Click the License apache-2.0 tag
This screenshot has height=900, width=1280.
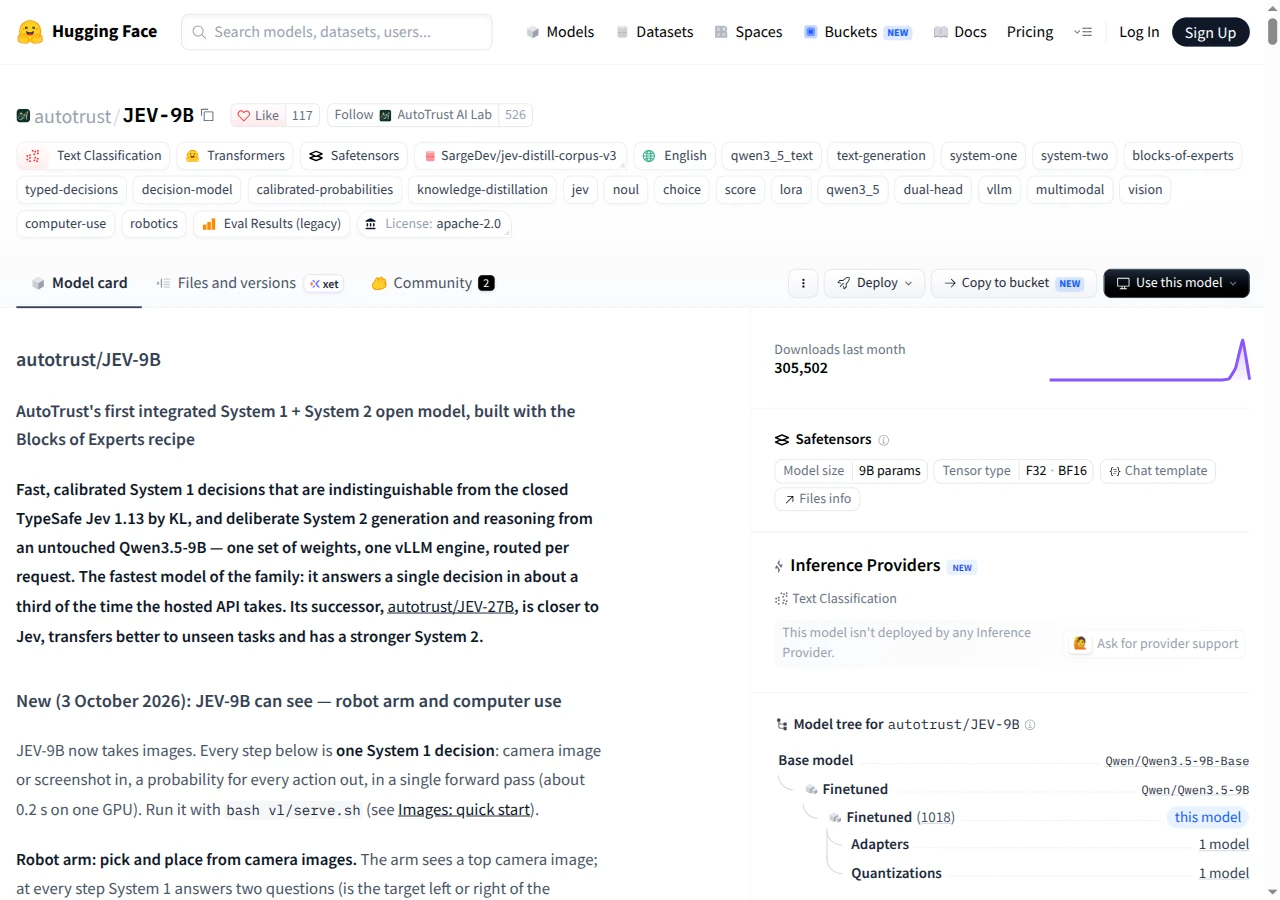tap(434, 224)
